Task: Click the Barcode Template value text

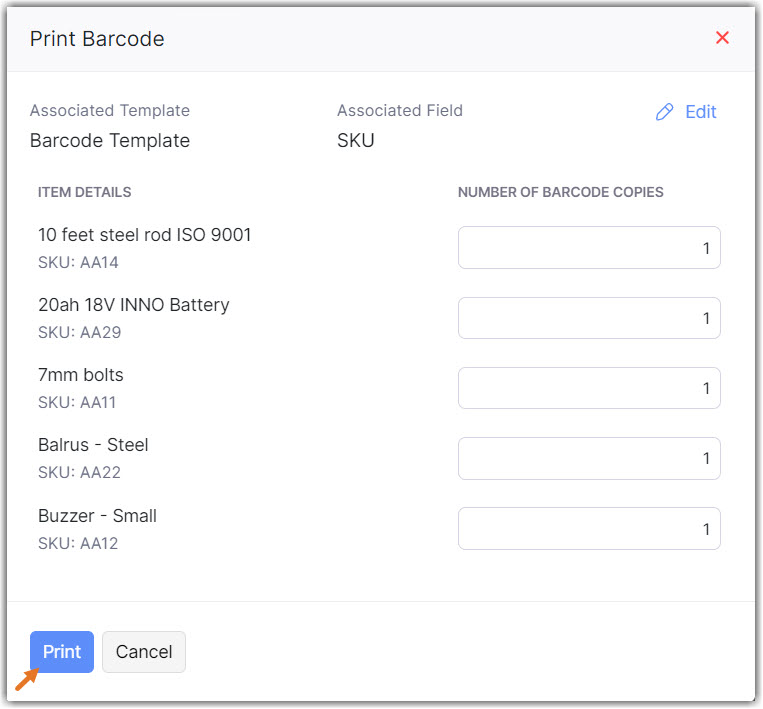Action: tap(110, 141)
